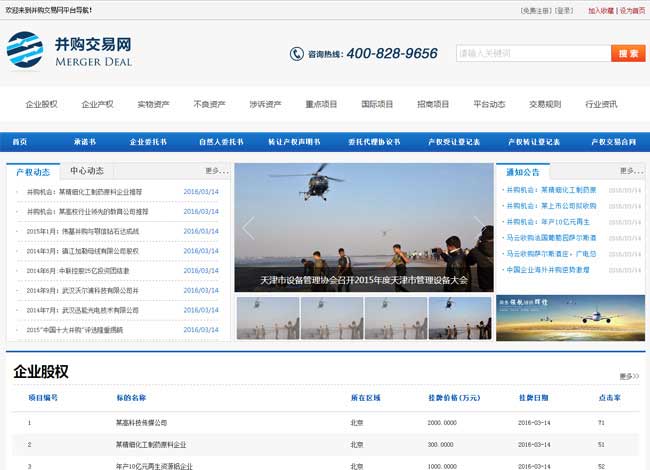
Task: Open the 平台动态 menu item
Action: pos(489,104)
